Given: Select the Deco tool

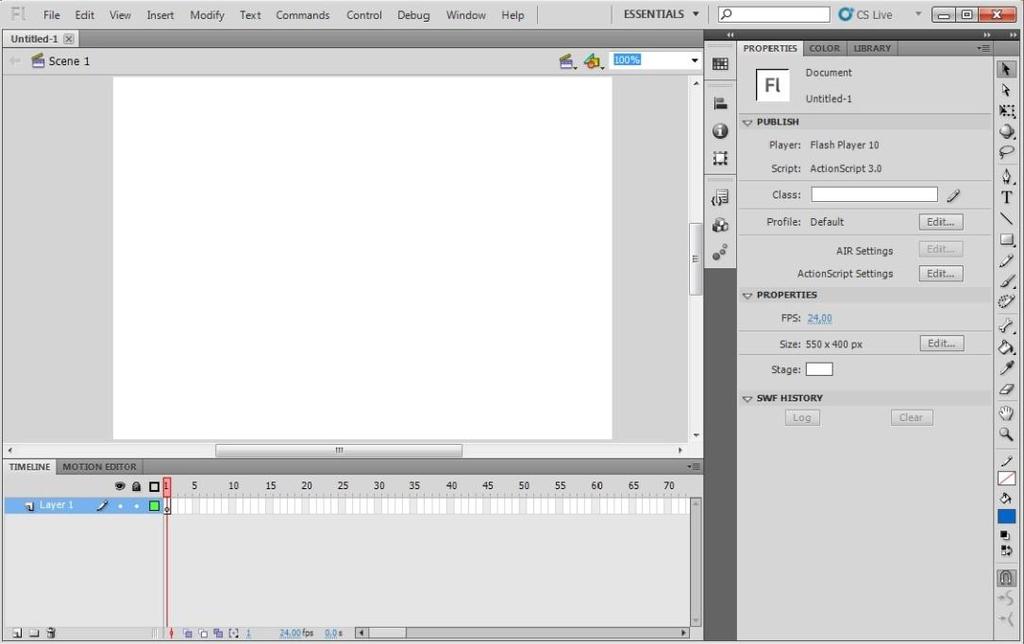Looking at the screenshot, I should (x=1006, y=302).
